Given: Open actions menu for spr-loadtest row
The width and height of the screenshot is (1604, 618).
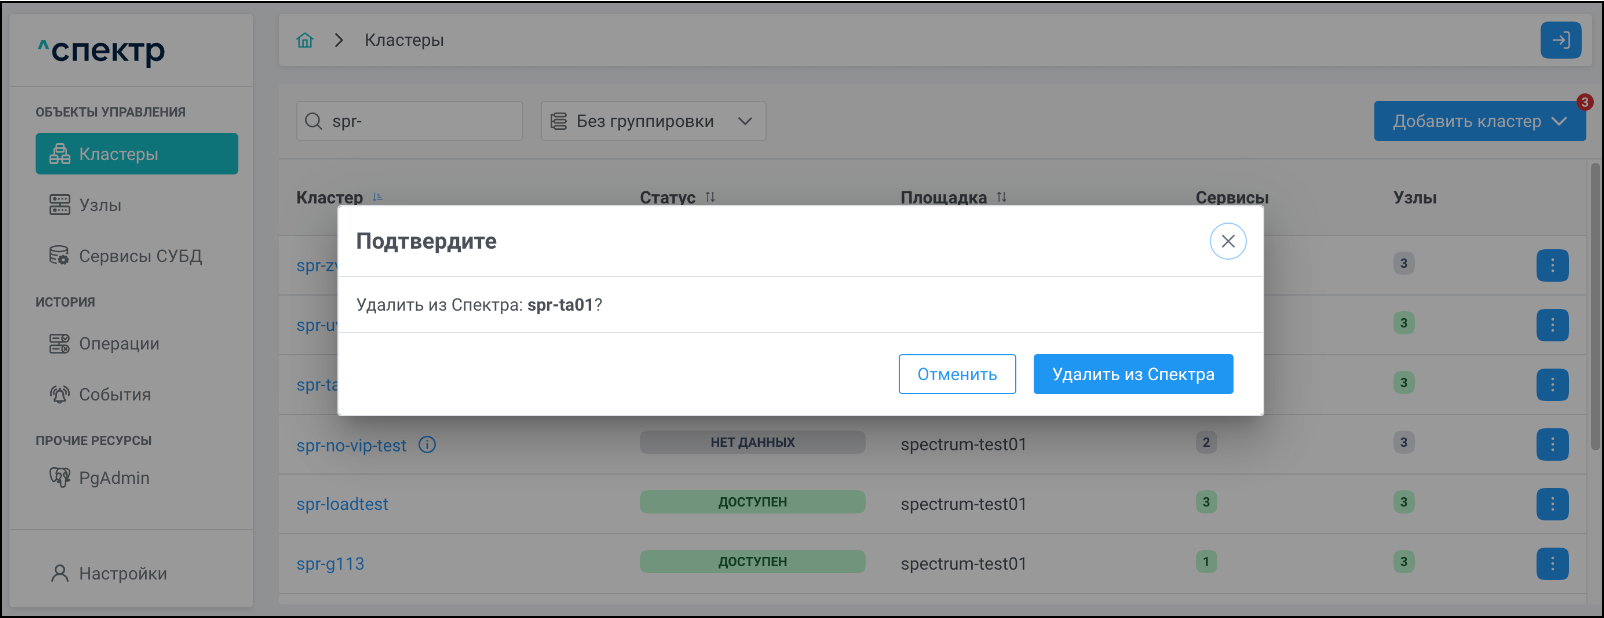Looking at the screenshot, I should click(1552, 504).
